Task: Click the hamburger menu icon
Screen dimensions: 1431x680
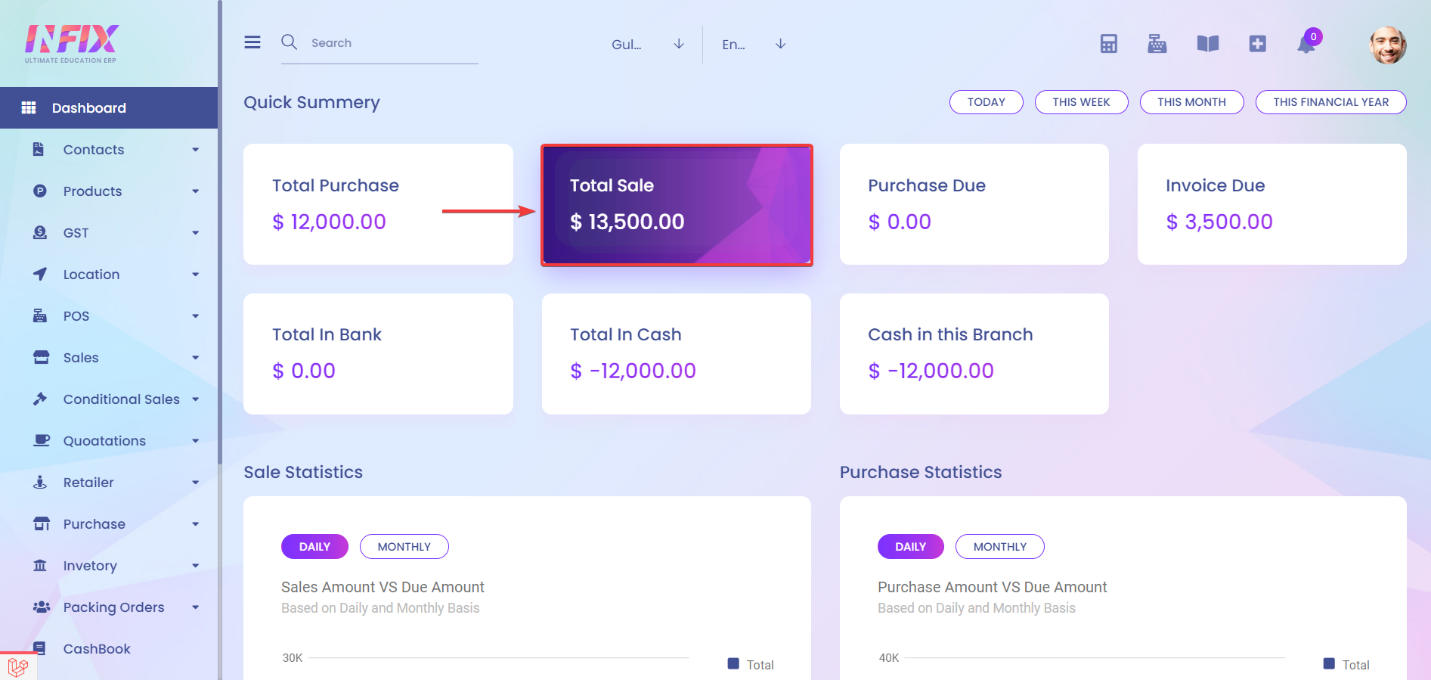Action: [252, 42]
